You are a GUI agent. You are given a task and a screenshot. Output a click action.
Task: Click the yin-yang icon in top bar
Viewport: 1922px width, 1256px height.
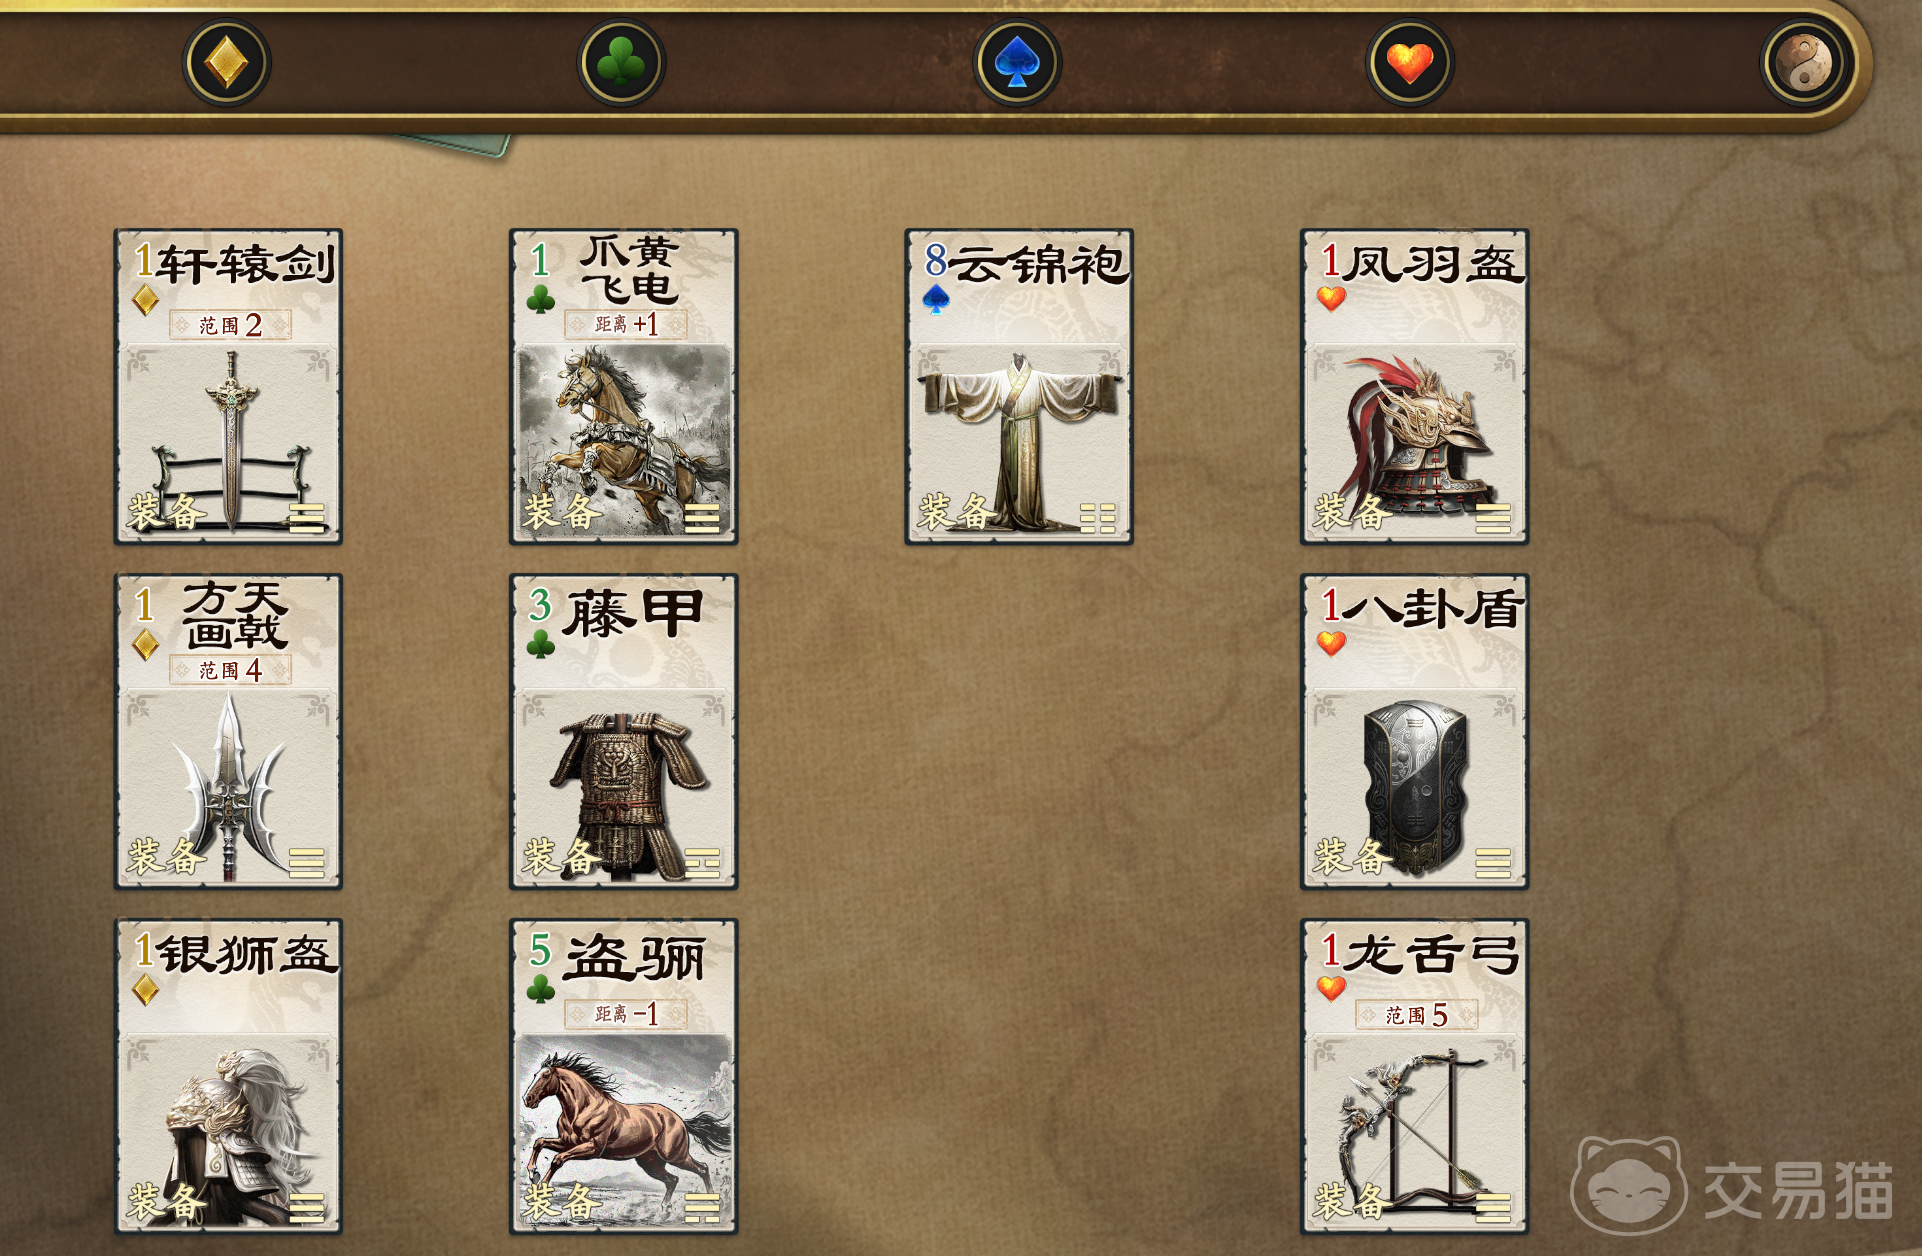(1804, 63)
